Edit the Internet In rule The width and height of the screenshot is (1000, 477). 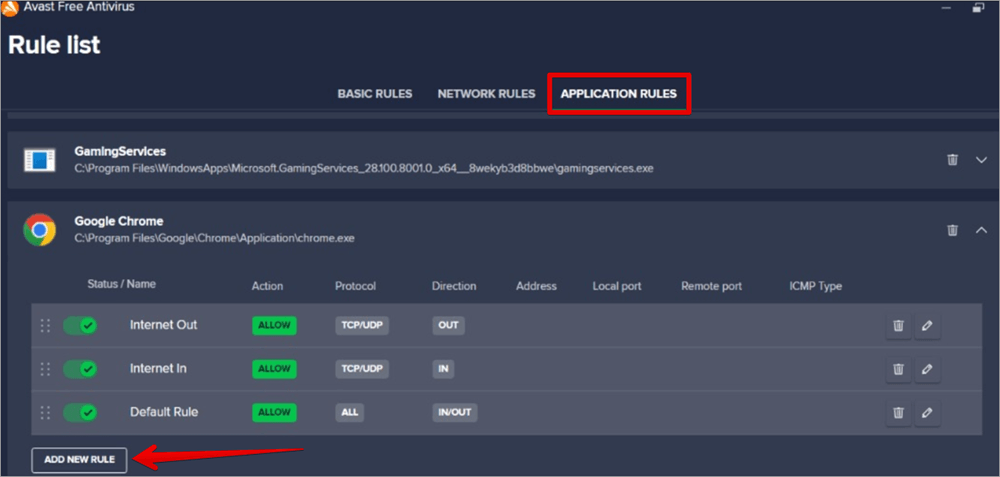click(x=927, y=369)
